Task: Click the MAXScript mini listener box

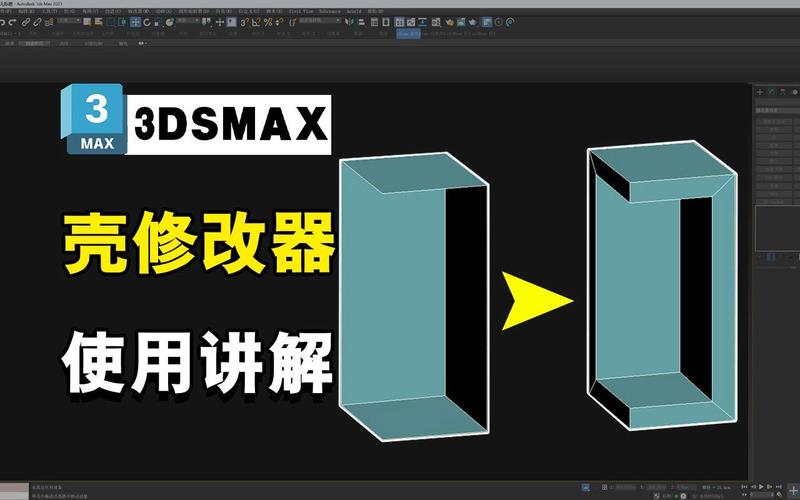Action: pyautogui.click(x=15, y=491)
